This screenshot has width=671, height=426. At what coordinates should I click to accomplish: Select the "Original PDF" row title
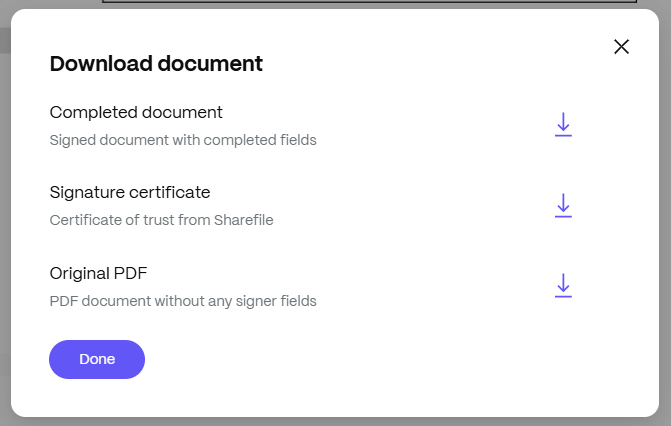(99, 272)
